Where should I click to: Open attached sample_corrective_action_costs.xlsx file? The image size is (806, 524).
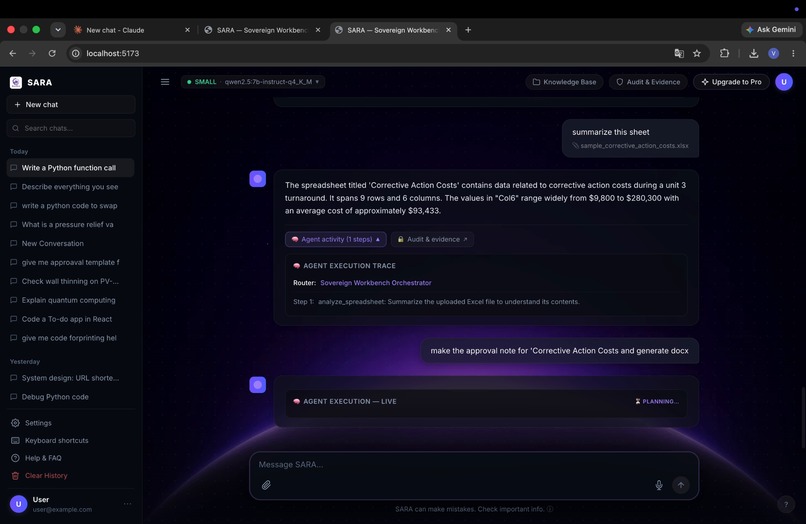point(630,146)
